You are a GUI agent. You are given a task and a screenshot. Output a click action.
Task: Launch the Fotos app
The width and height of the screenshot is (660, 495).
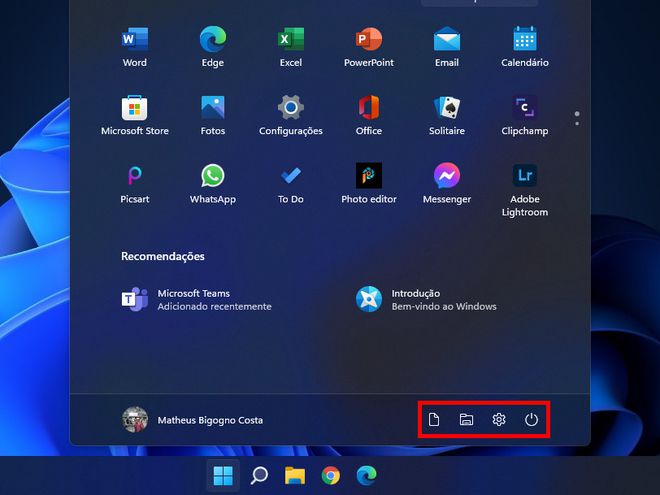213,115
